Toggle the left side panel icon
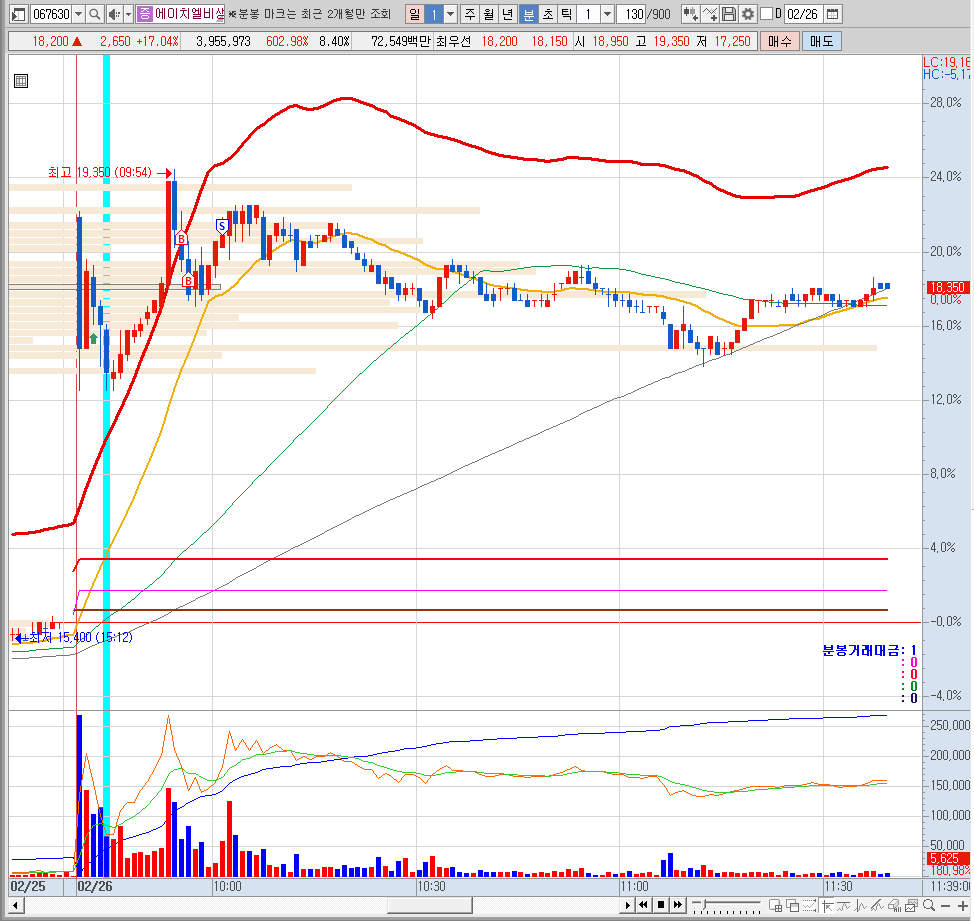974x921 pixels. click(x=19, y=14)
